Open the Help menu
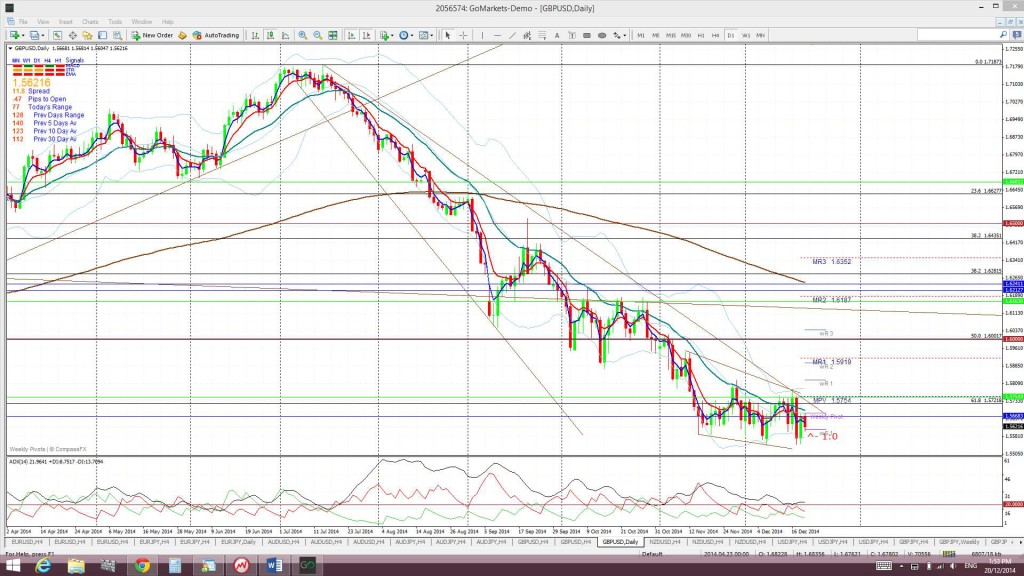The image size is (1024, 576). point(168,22)
